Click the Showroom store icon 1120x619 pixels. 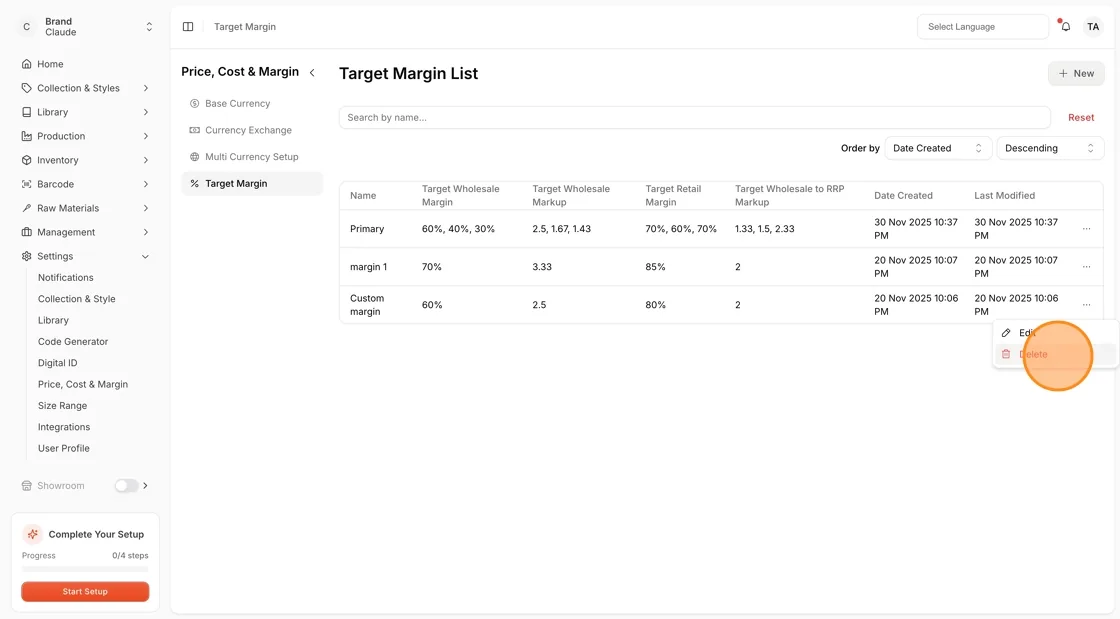26,485
